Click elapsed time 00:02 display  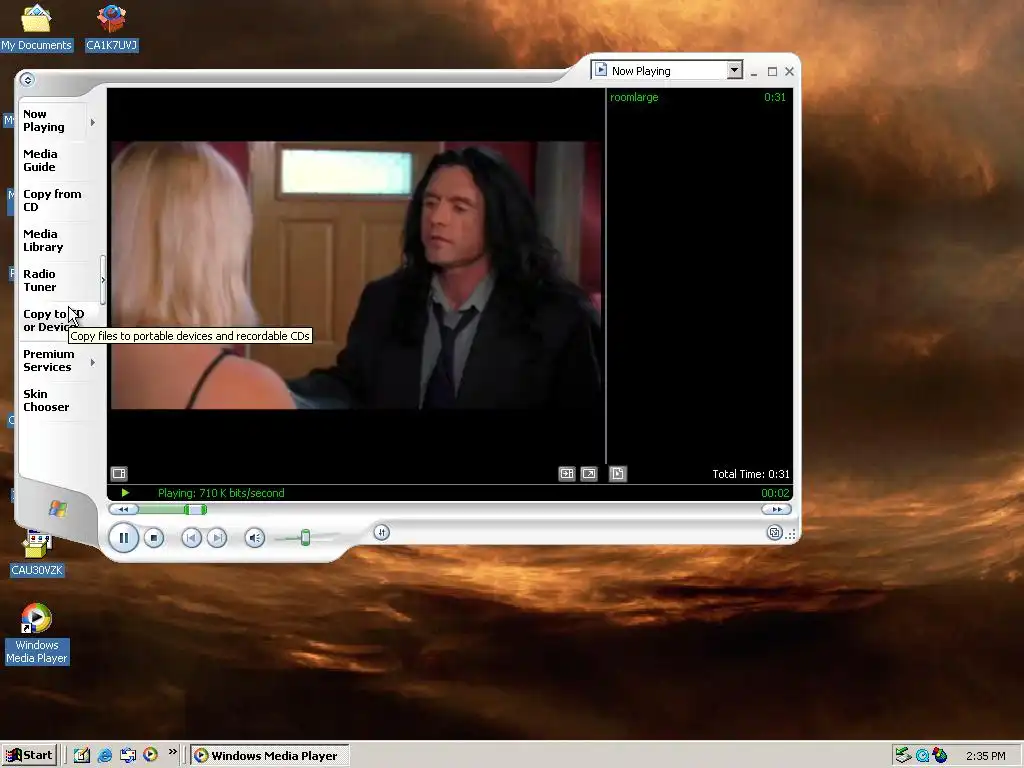click(x=775, y=493)
